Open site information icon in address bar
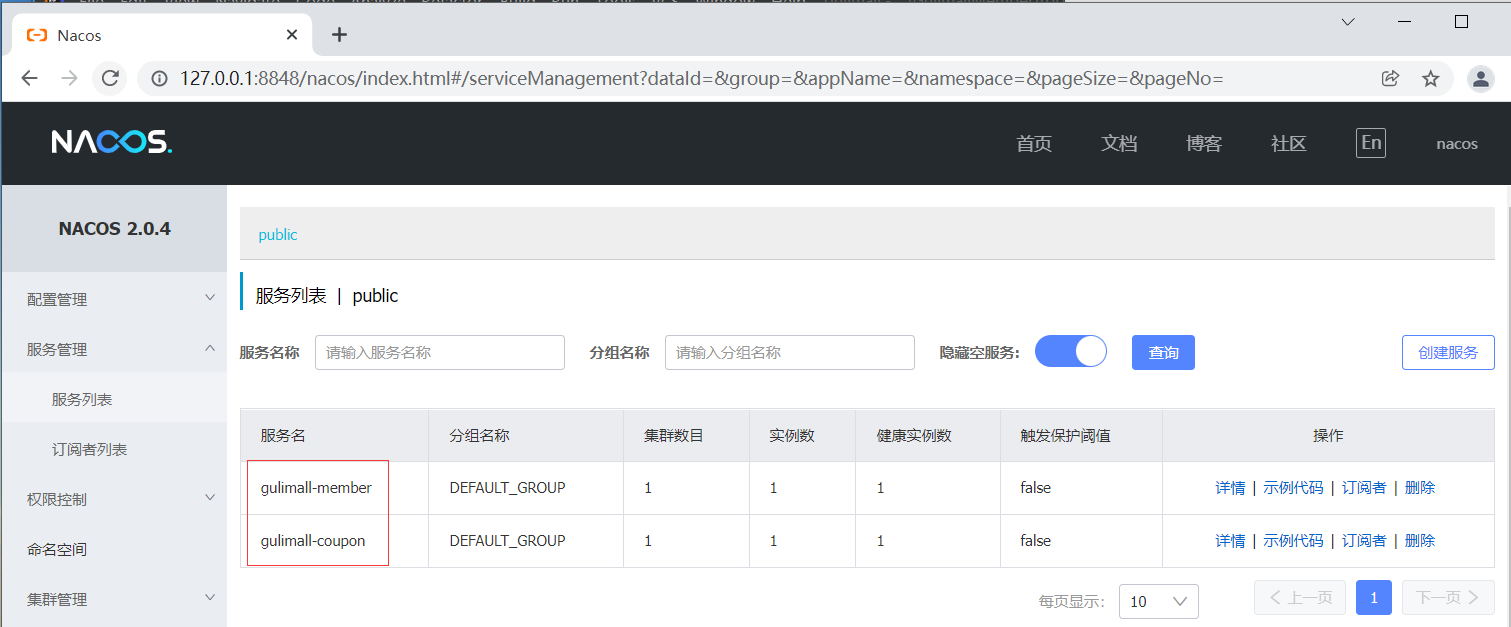Viewport: 1511px width, 627px height. (x=158, y=78)
